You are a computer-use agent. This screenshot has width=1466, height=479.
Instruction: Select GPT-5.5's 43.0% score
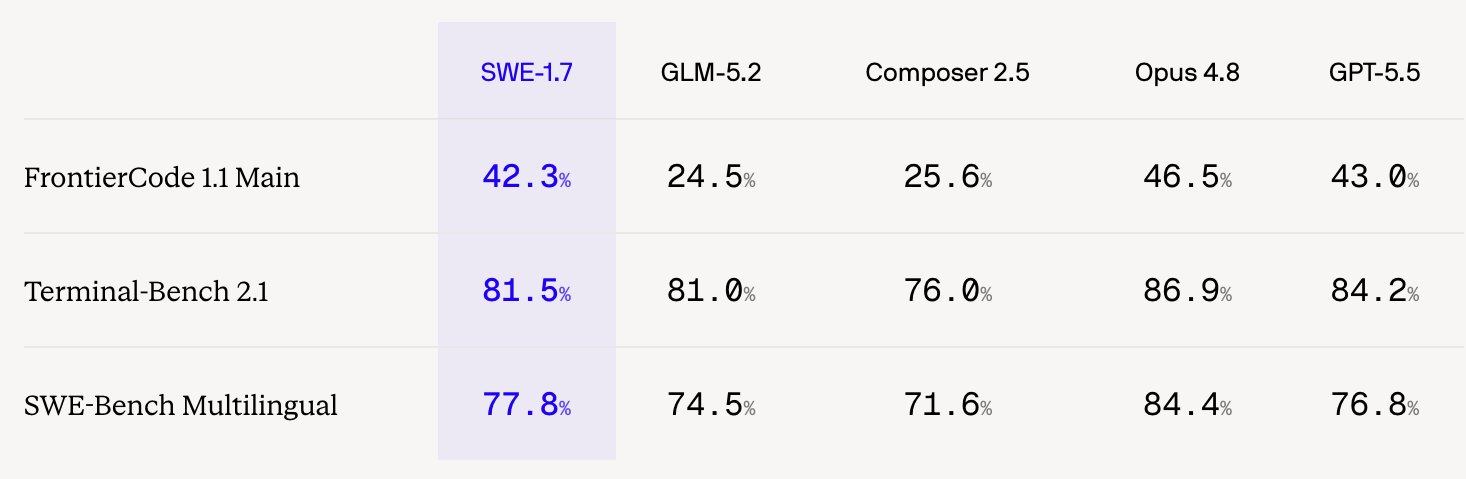(x=1375, y=177)
